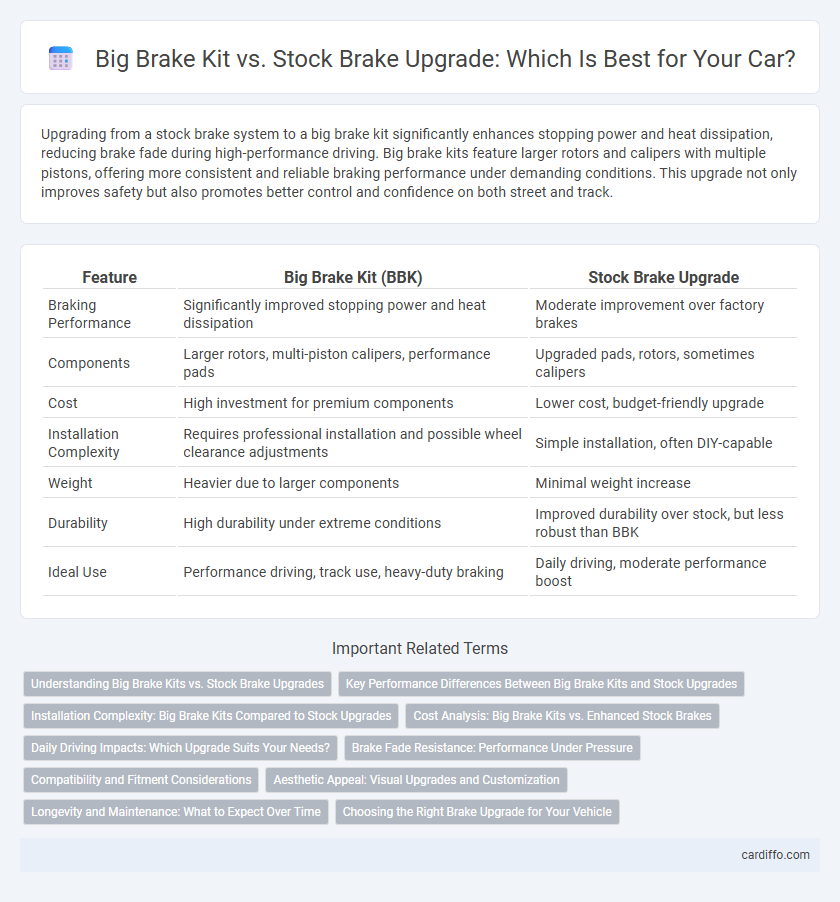840x902 pixels.
Task: Click the 'Important Related Terms' heading
Action: pos(420,648)
